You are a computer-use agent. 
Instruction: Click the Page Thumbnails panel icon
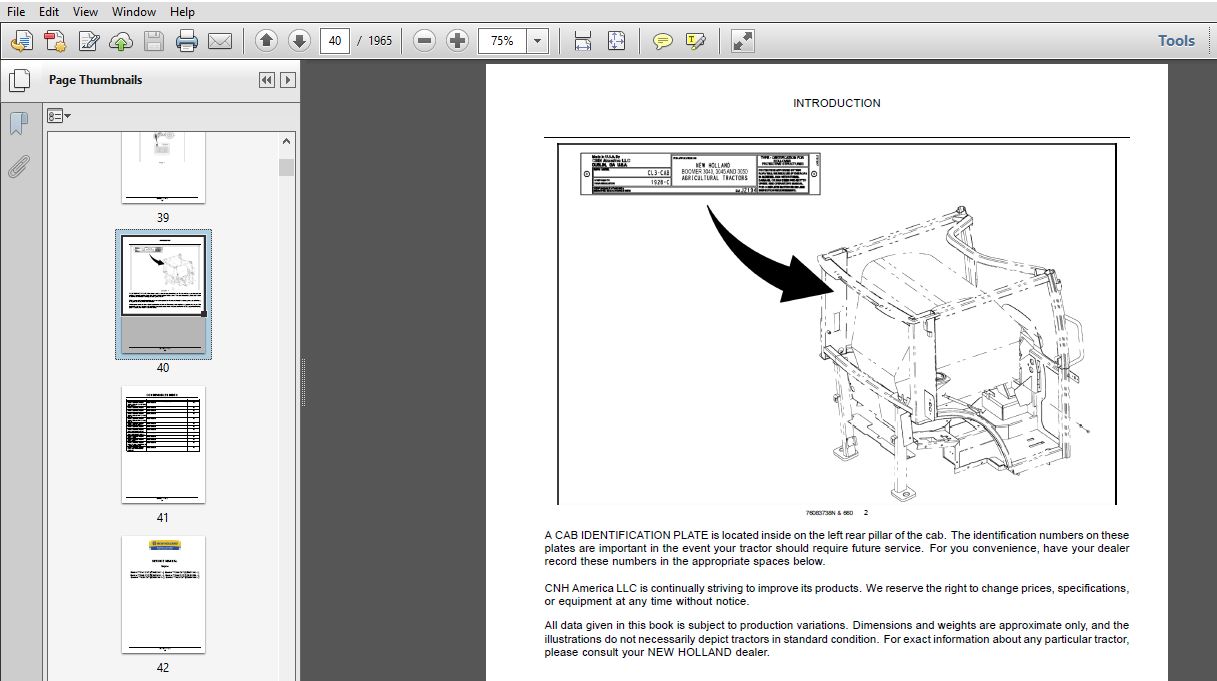pyautogui.click(x=18, y=80)
